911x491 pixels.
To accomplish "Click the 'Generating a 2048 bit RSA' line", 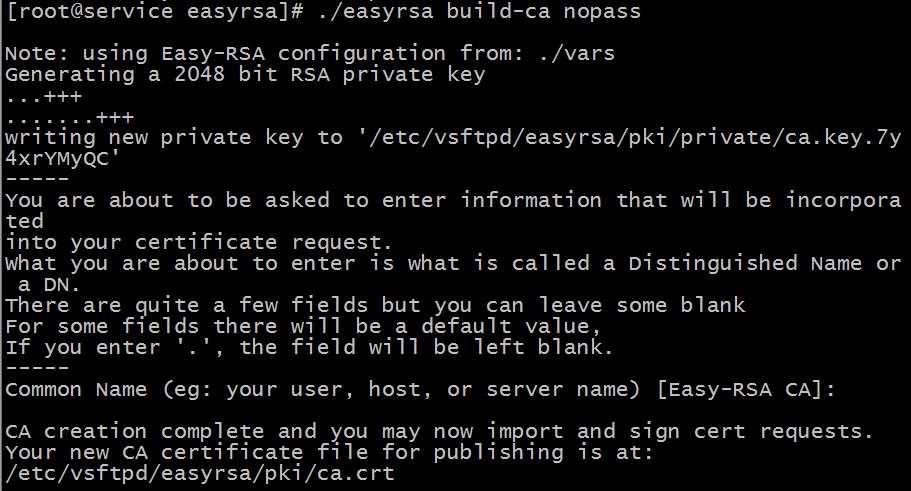I will click(x=245, y=74).
